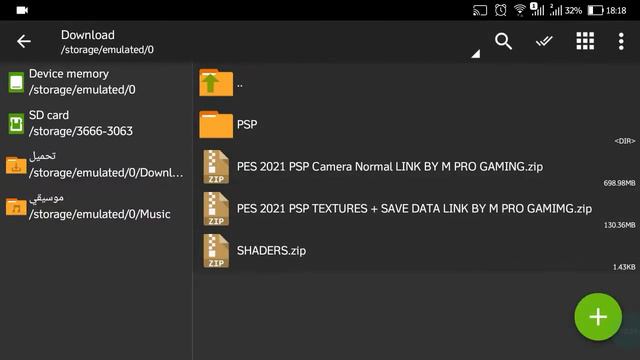Tap the battery status icon

(596, 10)
